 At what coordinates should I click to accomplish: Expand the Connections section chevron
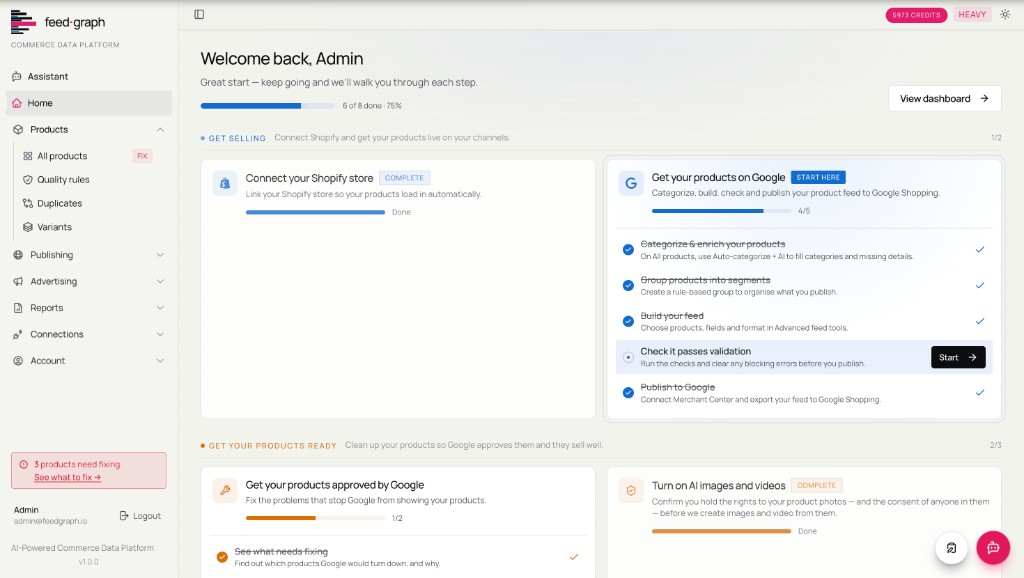(x=160, y=334)
